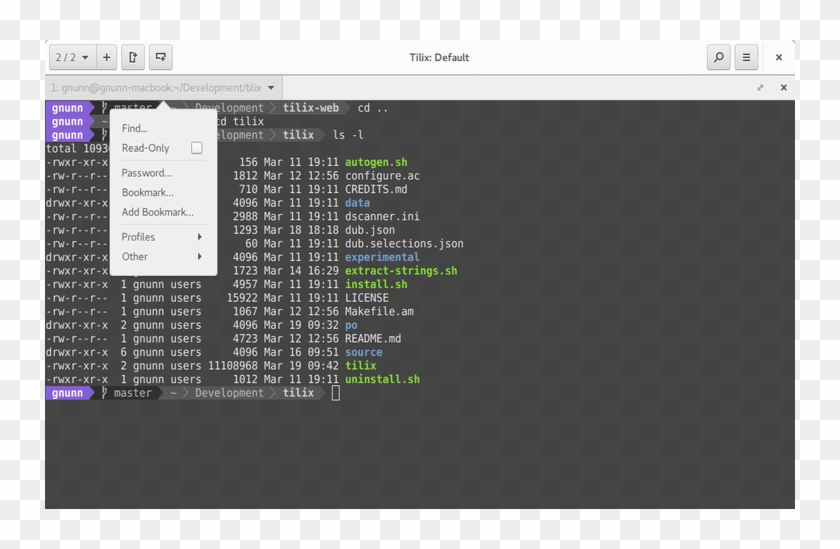Add terminal down icon
Image resolution: width=840 pixels, height=549 pixels.
(x=161, y=57)
